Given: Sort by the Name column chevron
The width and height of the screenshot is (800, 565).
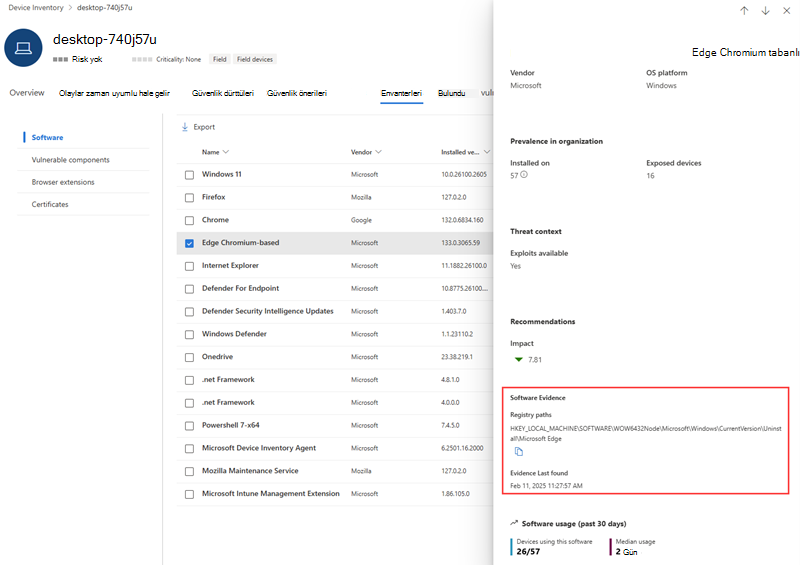Looking at the screenshot, I should 226,152.
